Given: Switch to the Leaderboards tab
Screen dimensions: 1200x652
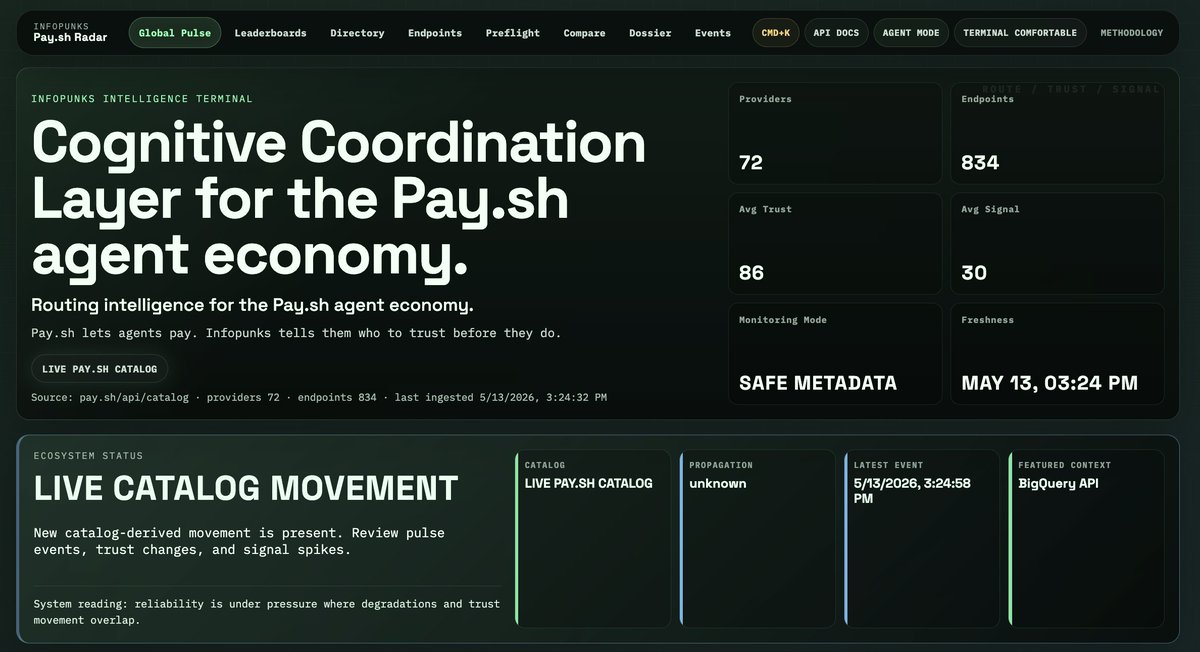Looking at the screenshot, I should coord(270,33).
